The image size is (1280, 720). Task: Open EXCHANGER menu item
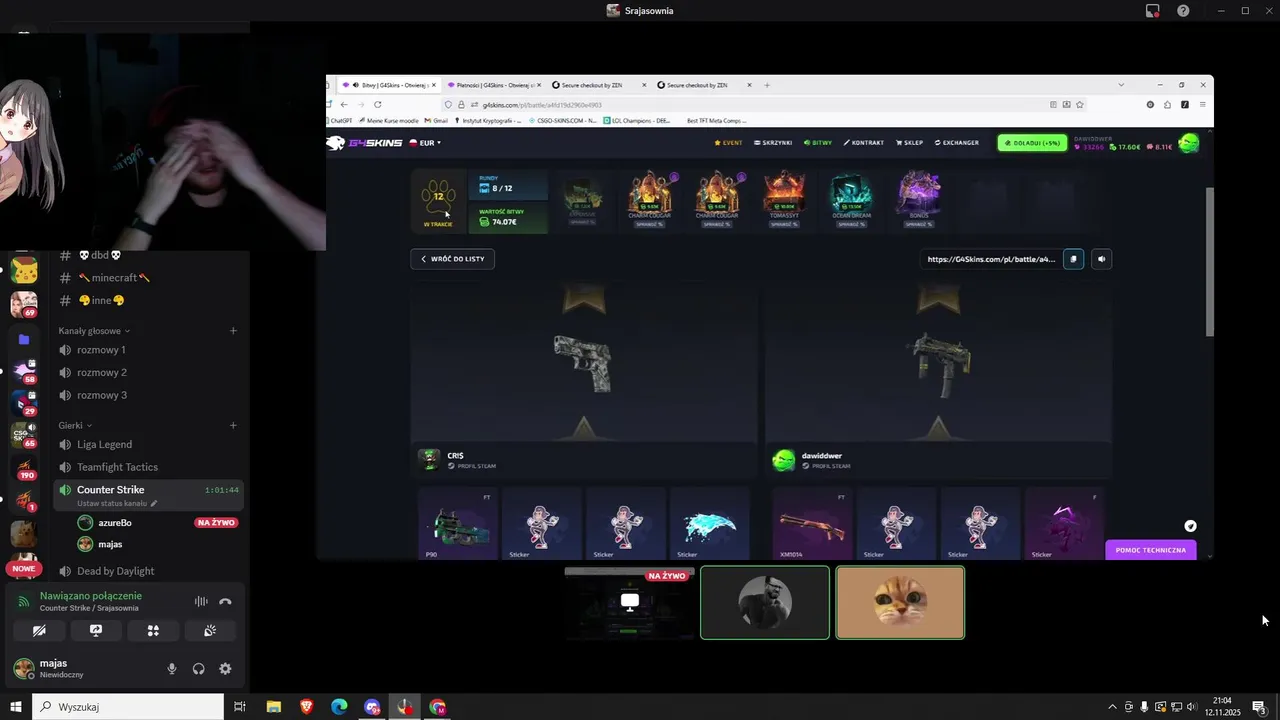(x=957, y=143)
